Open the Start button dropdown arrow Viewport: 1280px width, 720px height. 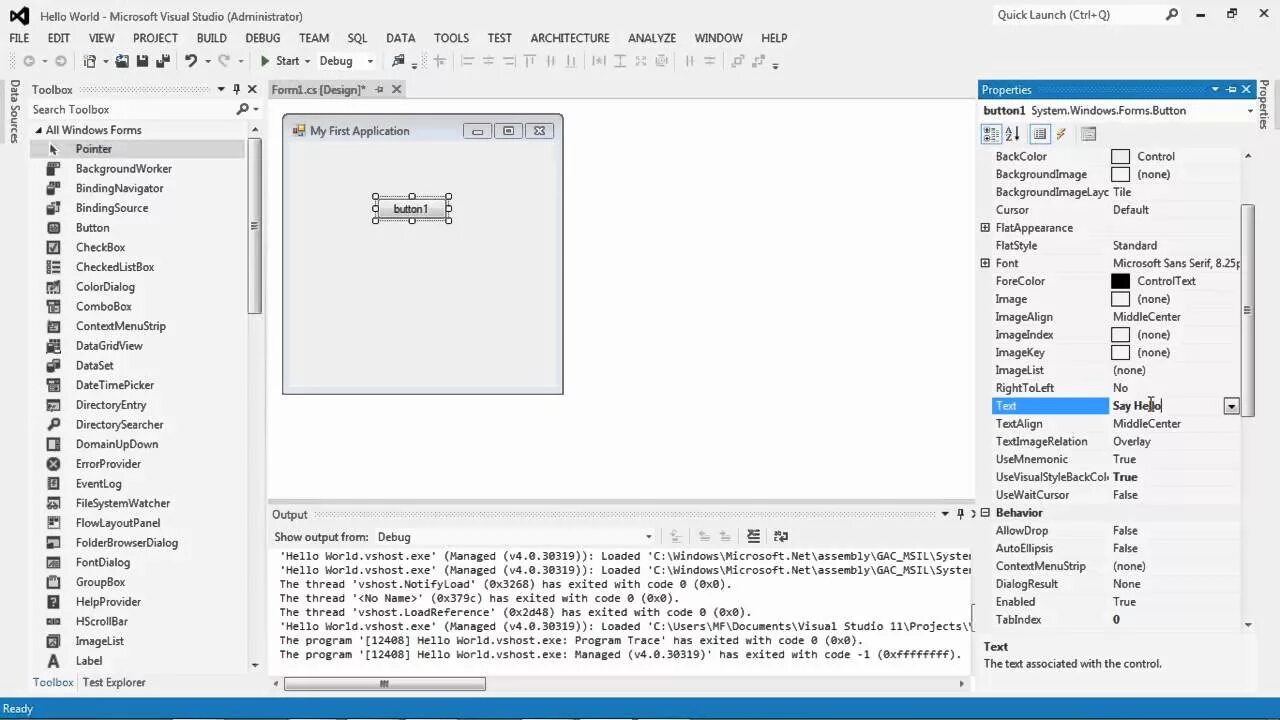pyautogui.click(x=307, y=61)
